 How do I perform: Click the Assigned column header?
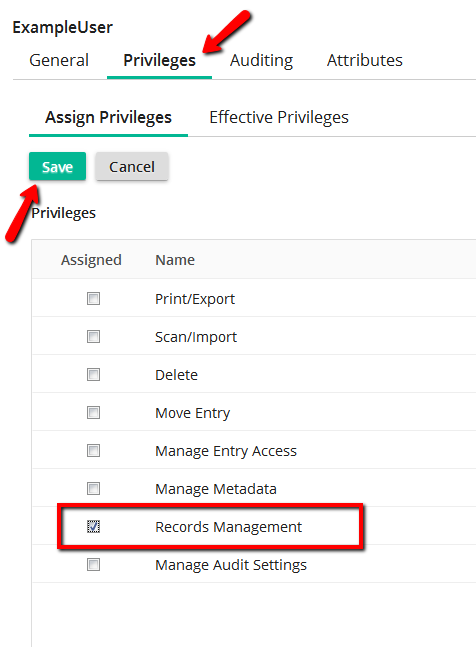coord(91,260)
